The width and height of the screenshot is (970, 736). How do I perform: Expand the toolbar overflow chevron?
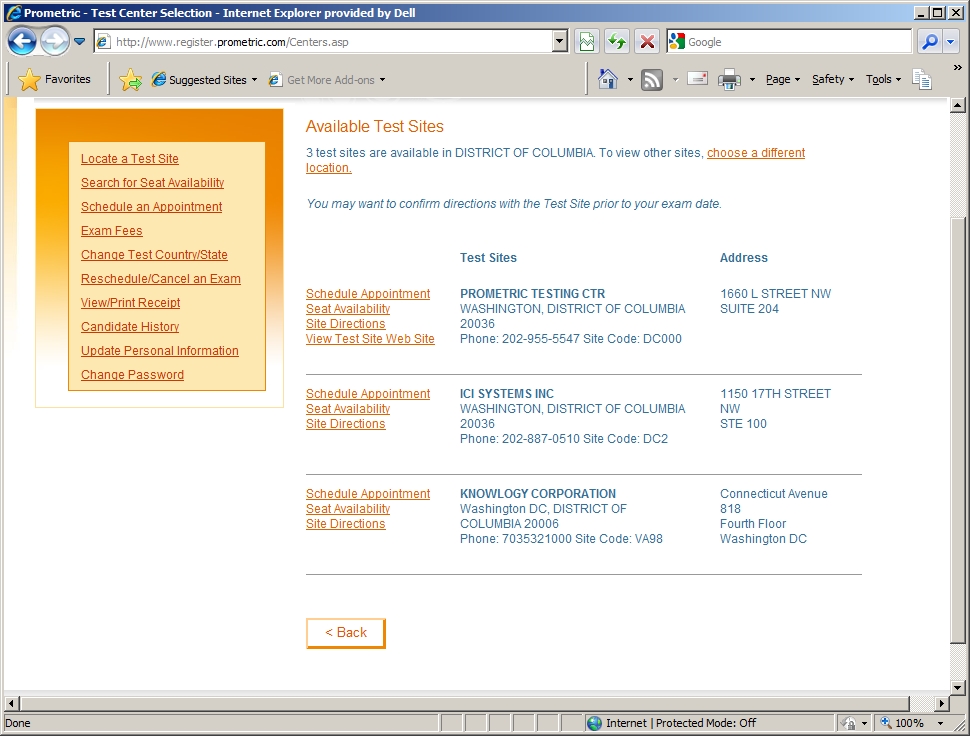[958, 67]
